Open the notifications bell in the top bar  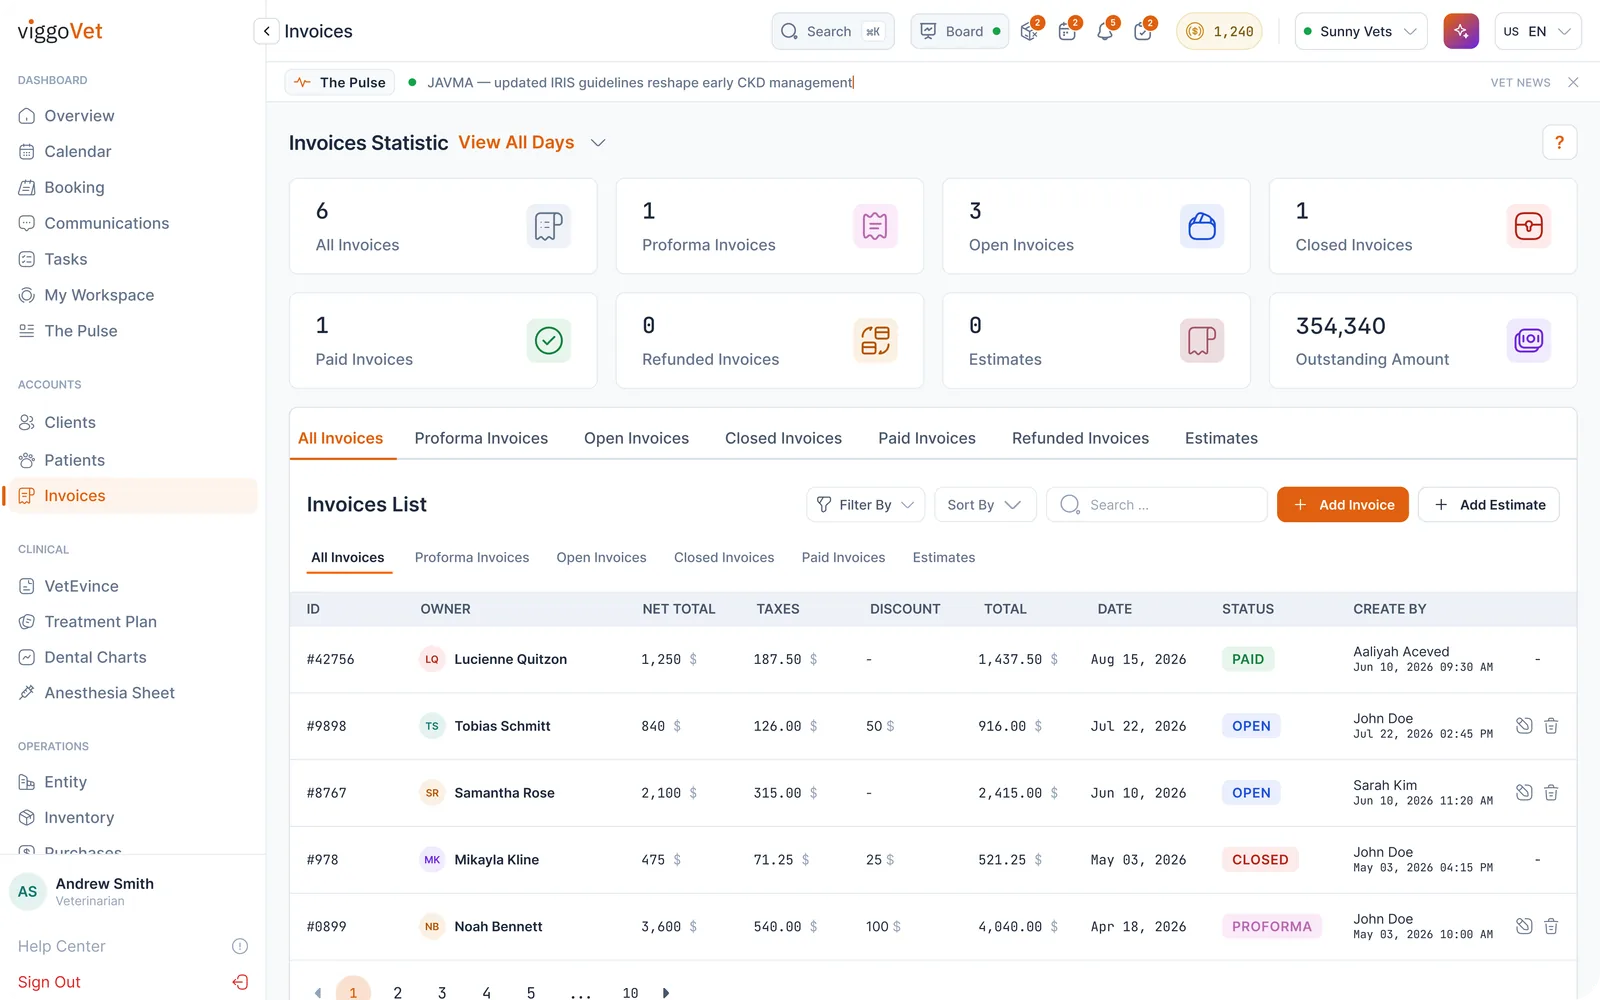pos(1105,32)
